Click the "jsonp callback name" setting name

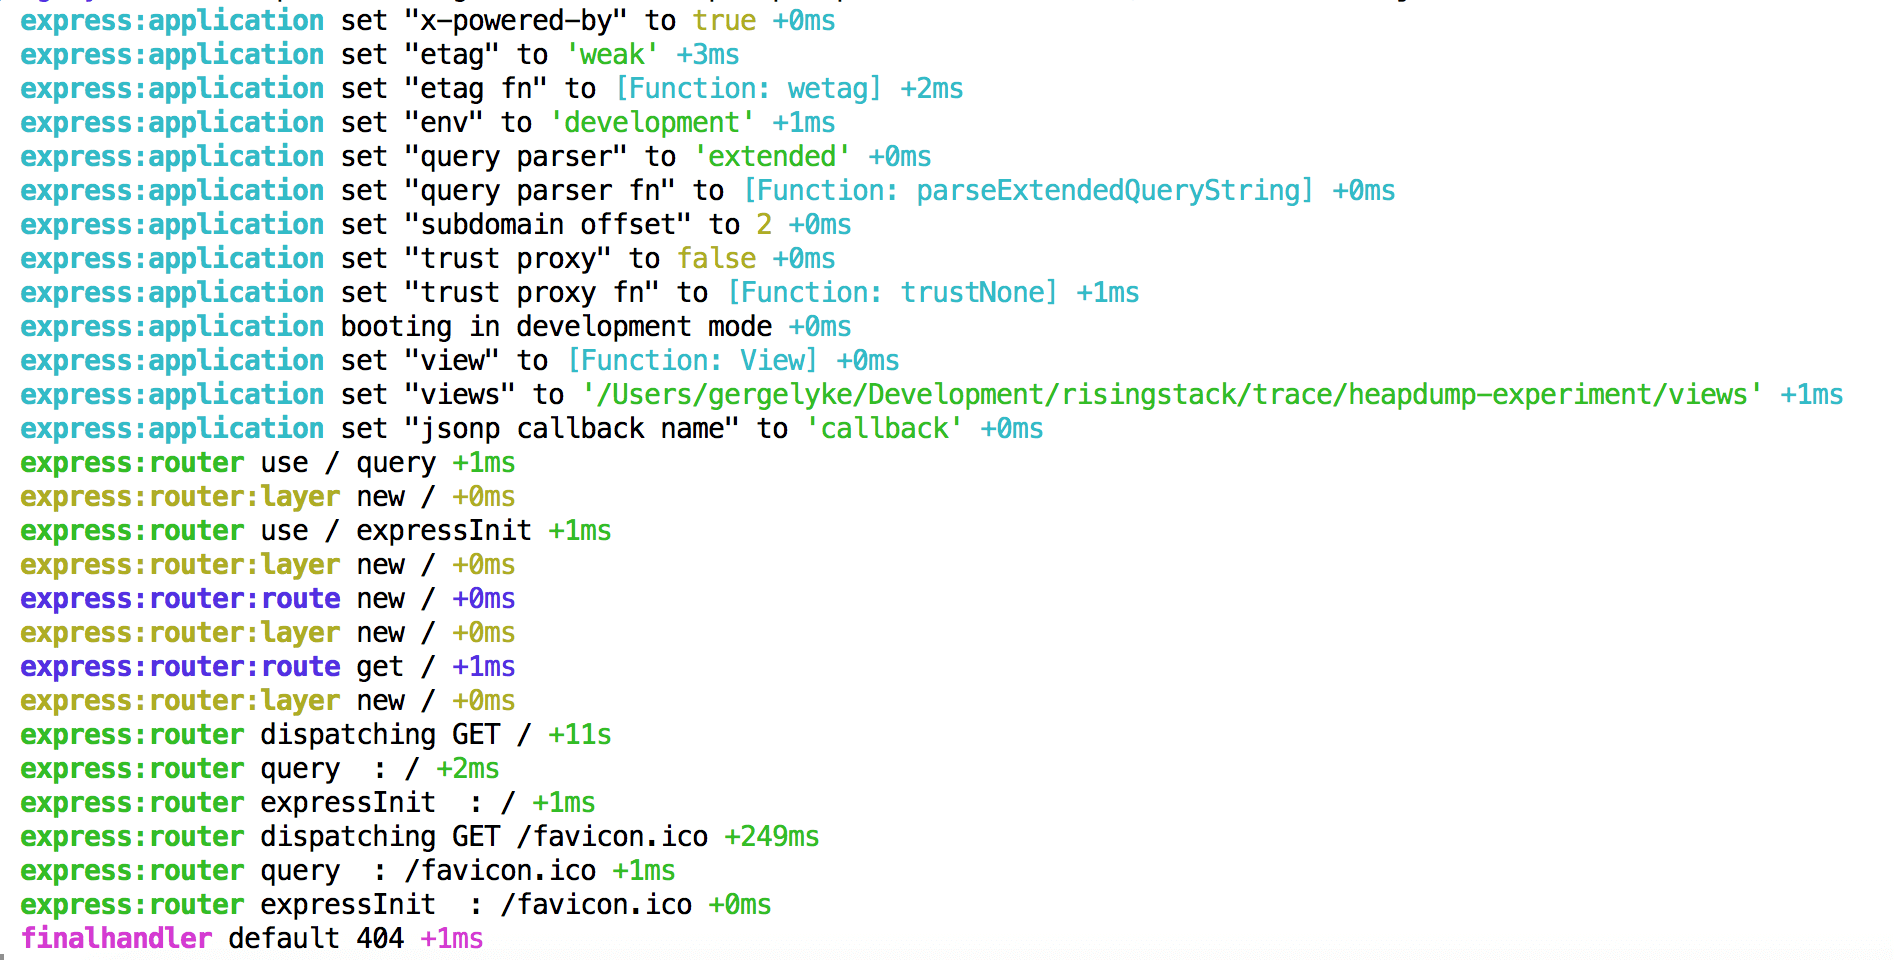coord(572,429)
